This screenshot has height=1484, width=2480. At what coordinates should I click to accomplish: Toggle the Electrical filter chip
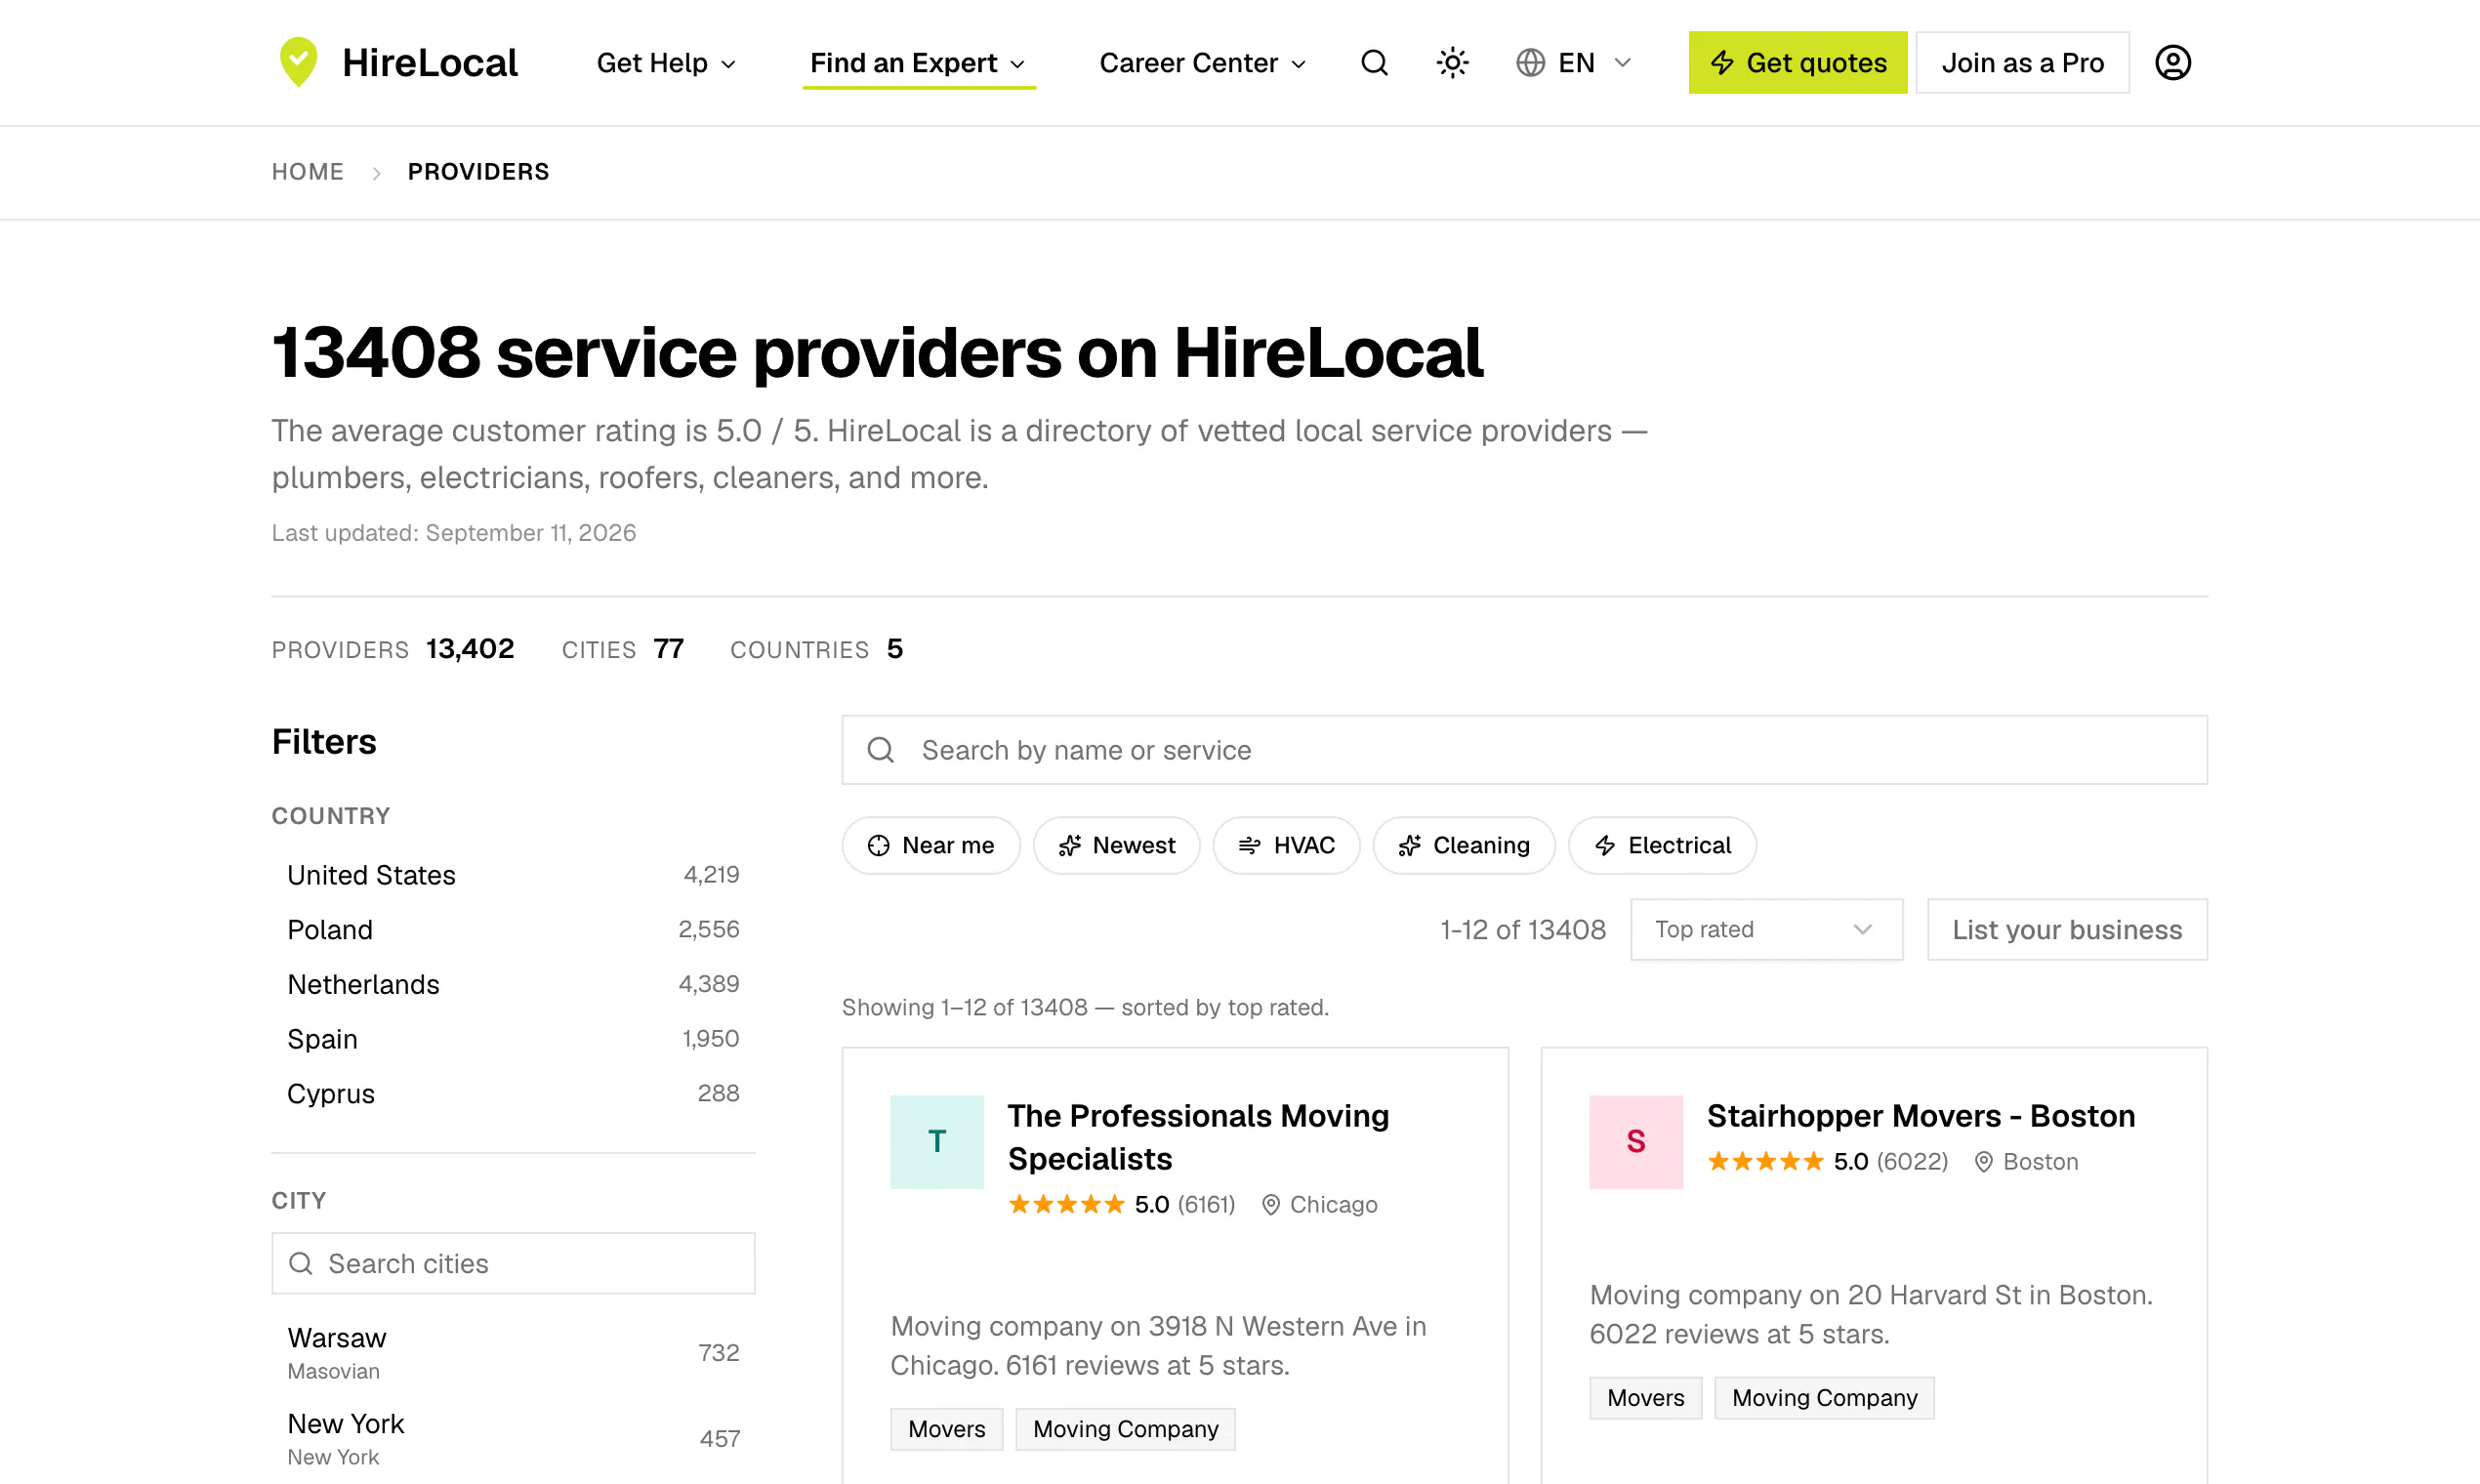coord(1662,845)
